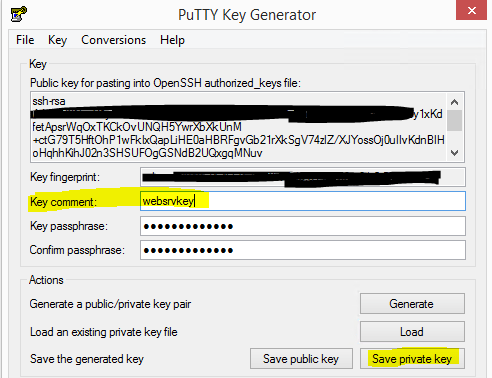Open the File menu

coord(25,40)
